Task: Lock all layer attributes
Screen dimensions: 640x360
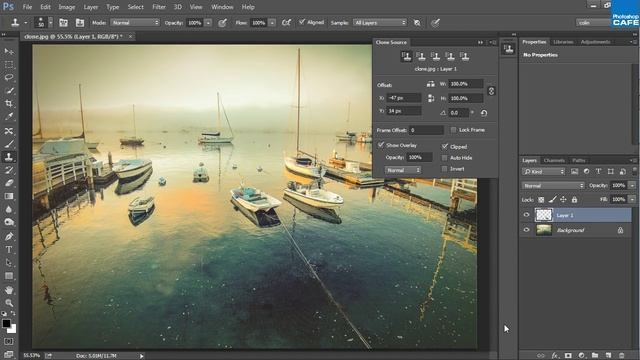Action: (574, 200)
